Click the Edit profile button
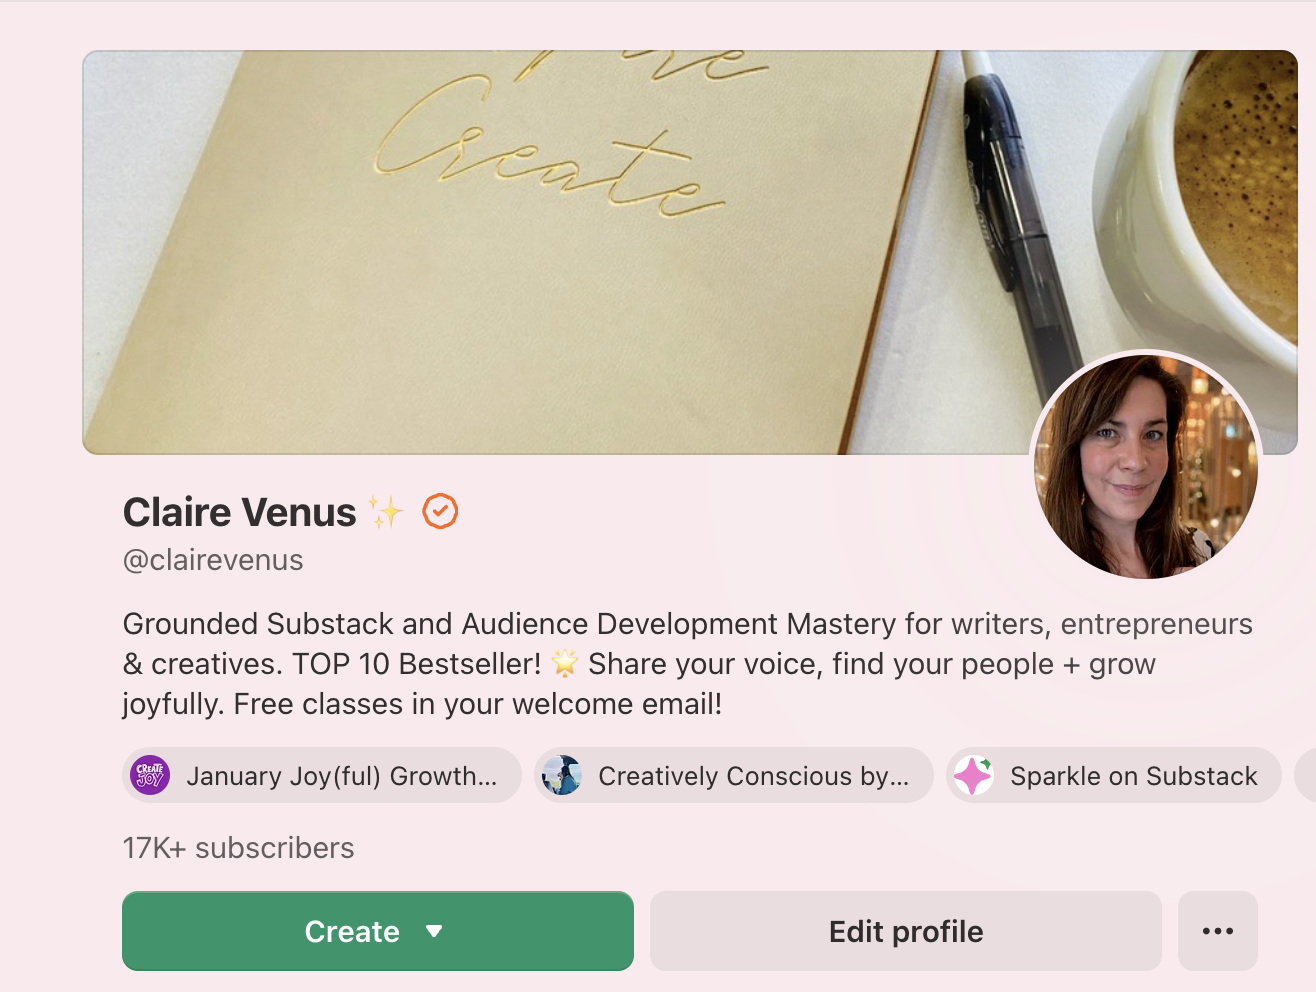 pyautogui.click(x=905, y=931)
